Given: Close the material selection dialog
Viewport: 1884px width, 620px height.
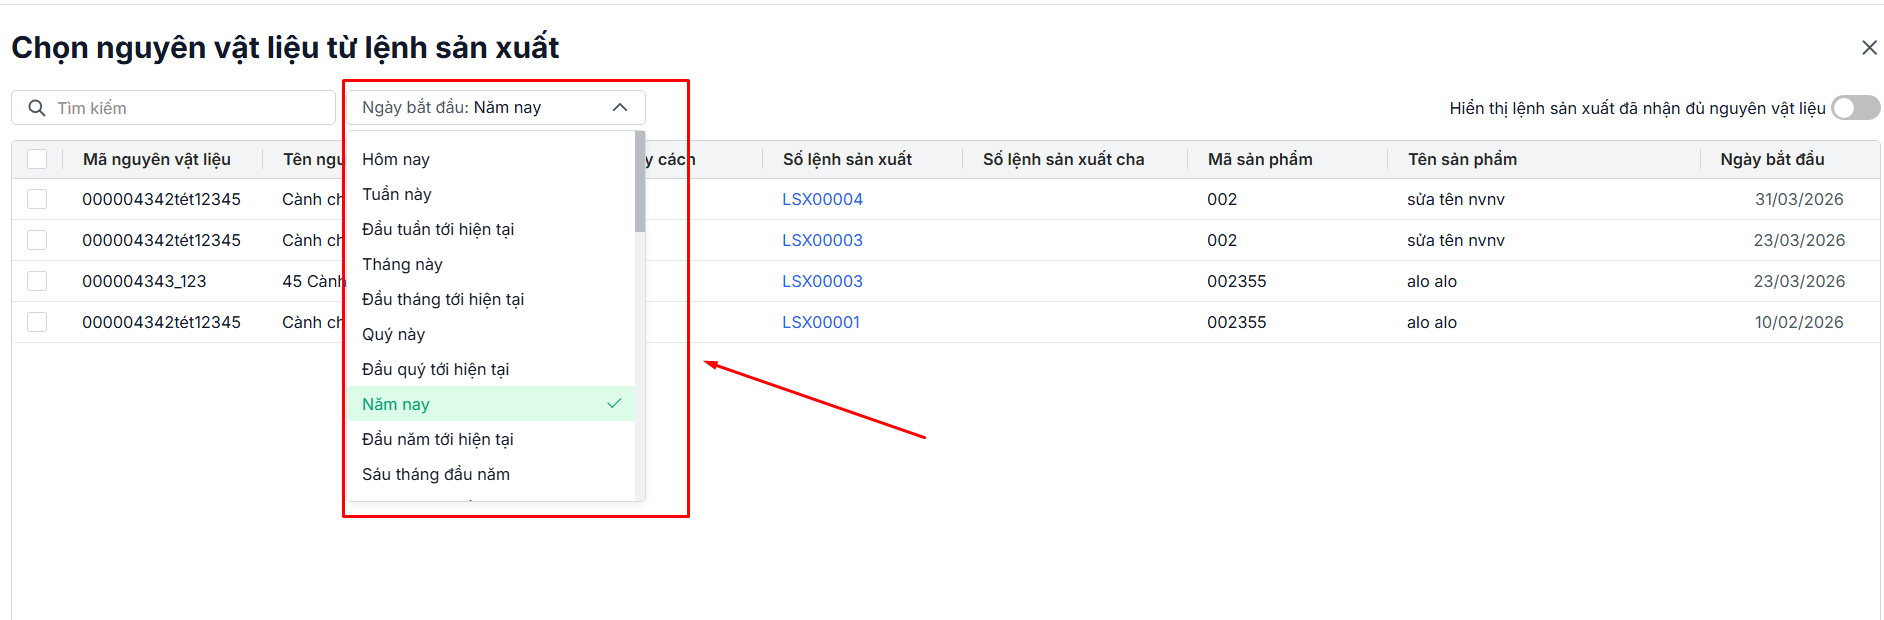Looking at the screenshot, I should [x=1868, y=48].
